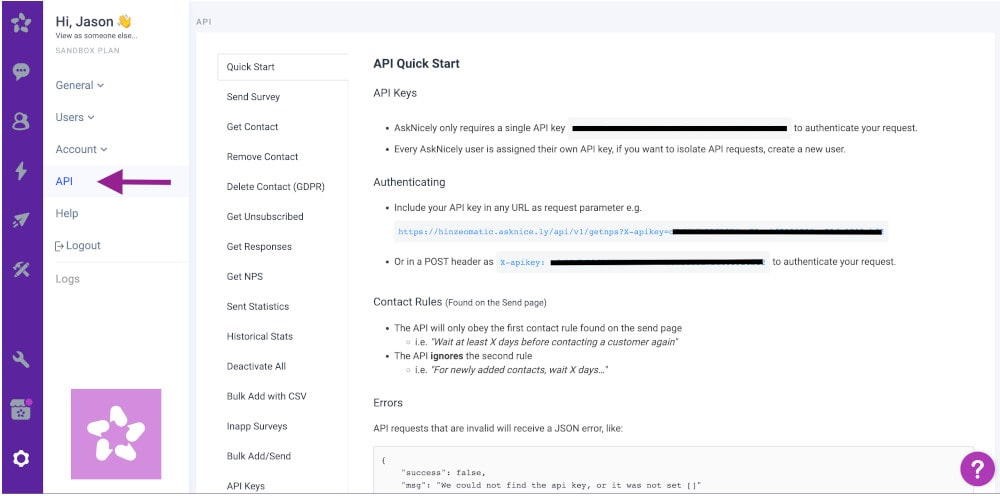The image size is (1000, 496).
Task: Expand the Users dropdown
Action: click(75, 118)
